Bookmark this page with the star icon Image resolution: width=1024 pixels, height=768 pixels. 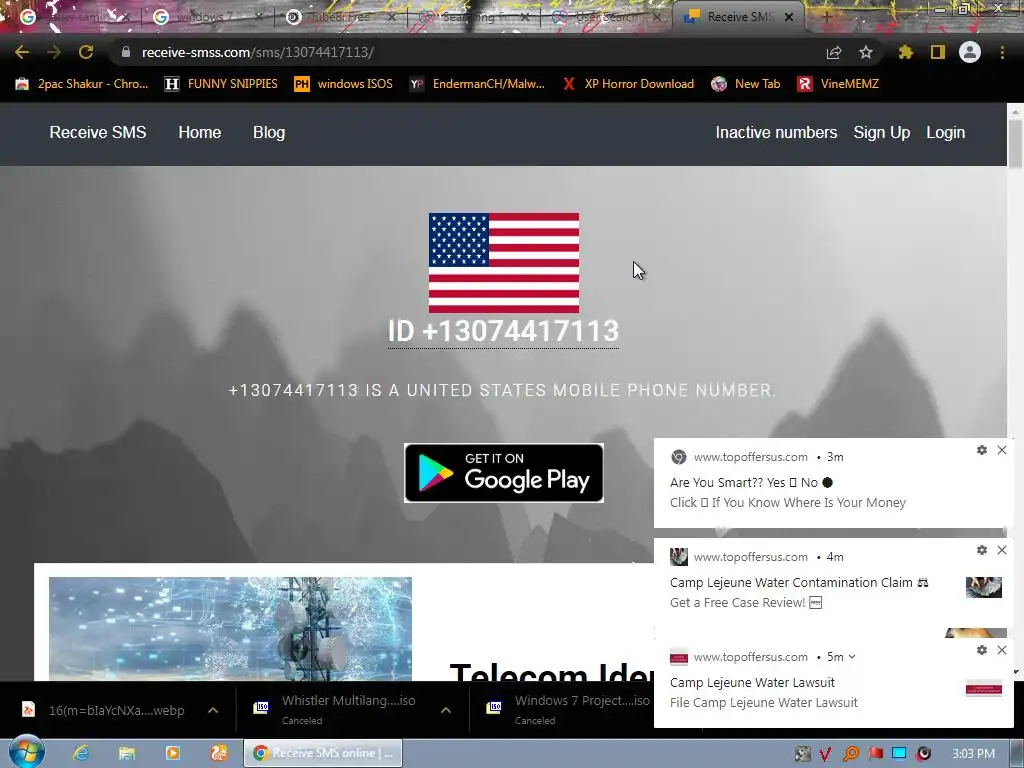click(866, 52)
